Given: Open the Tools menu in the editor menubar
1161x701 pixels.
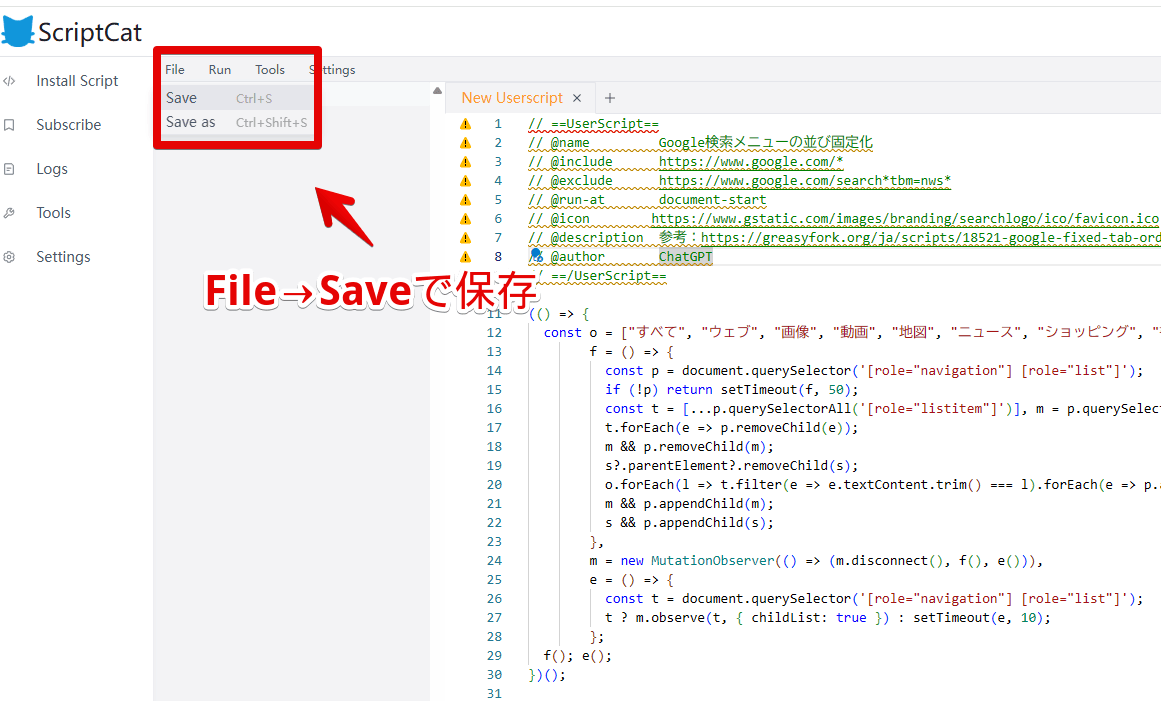Looking at the screenshot, I should 270,70.
